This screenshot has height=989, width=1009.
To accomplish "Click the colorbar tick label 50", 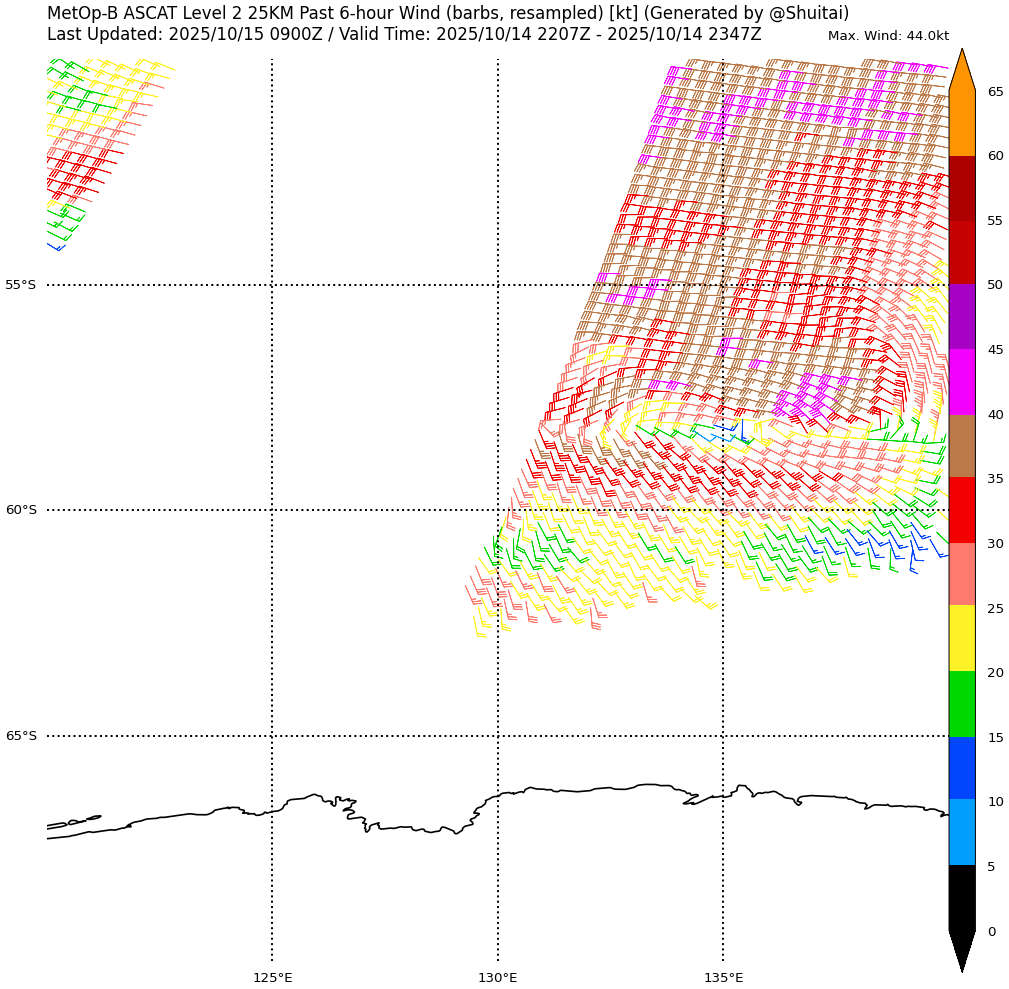I will click(995, 285).
